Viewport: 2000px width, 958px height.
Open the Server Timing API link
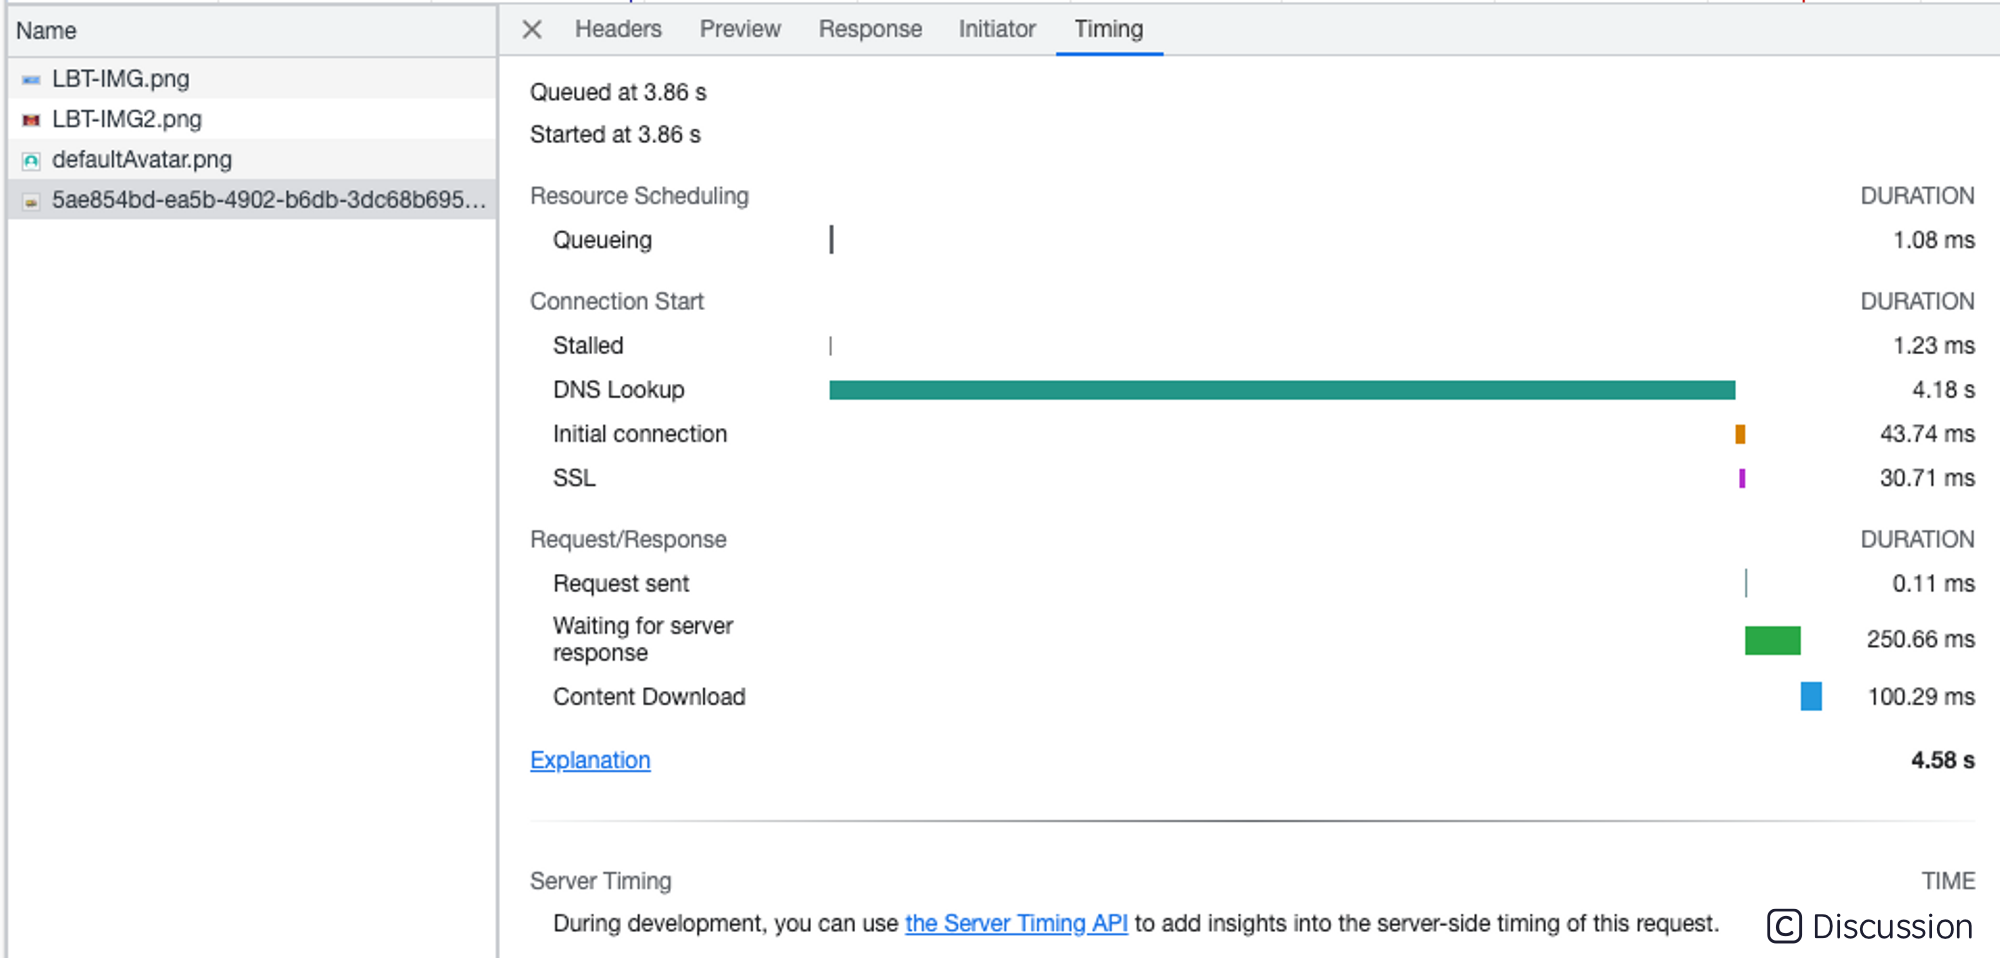tap(1016, 923)
